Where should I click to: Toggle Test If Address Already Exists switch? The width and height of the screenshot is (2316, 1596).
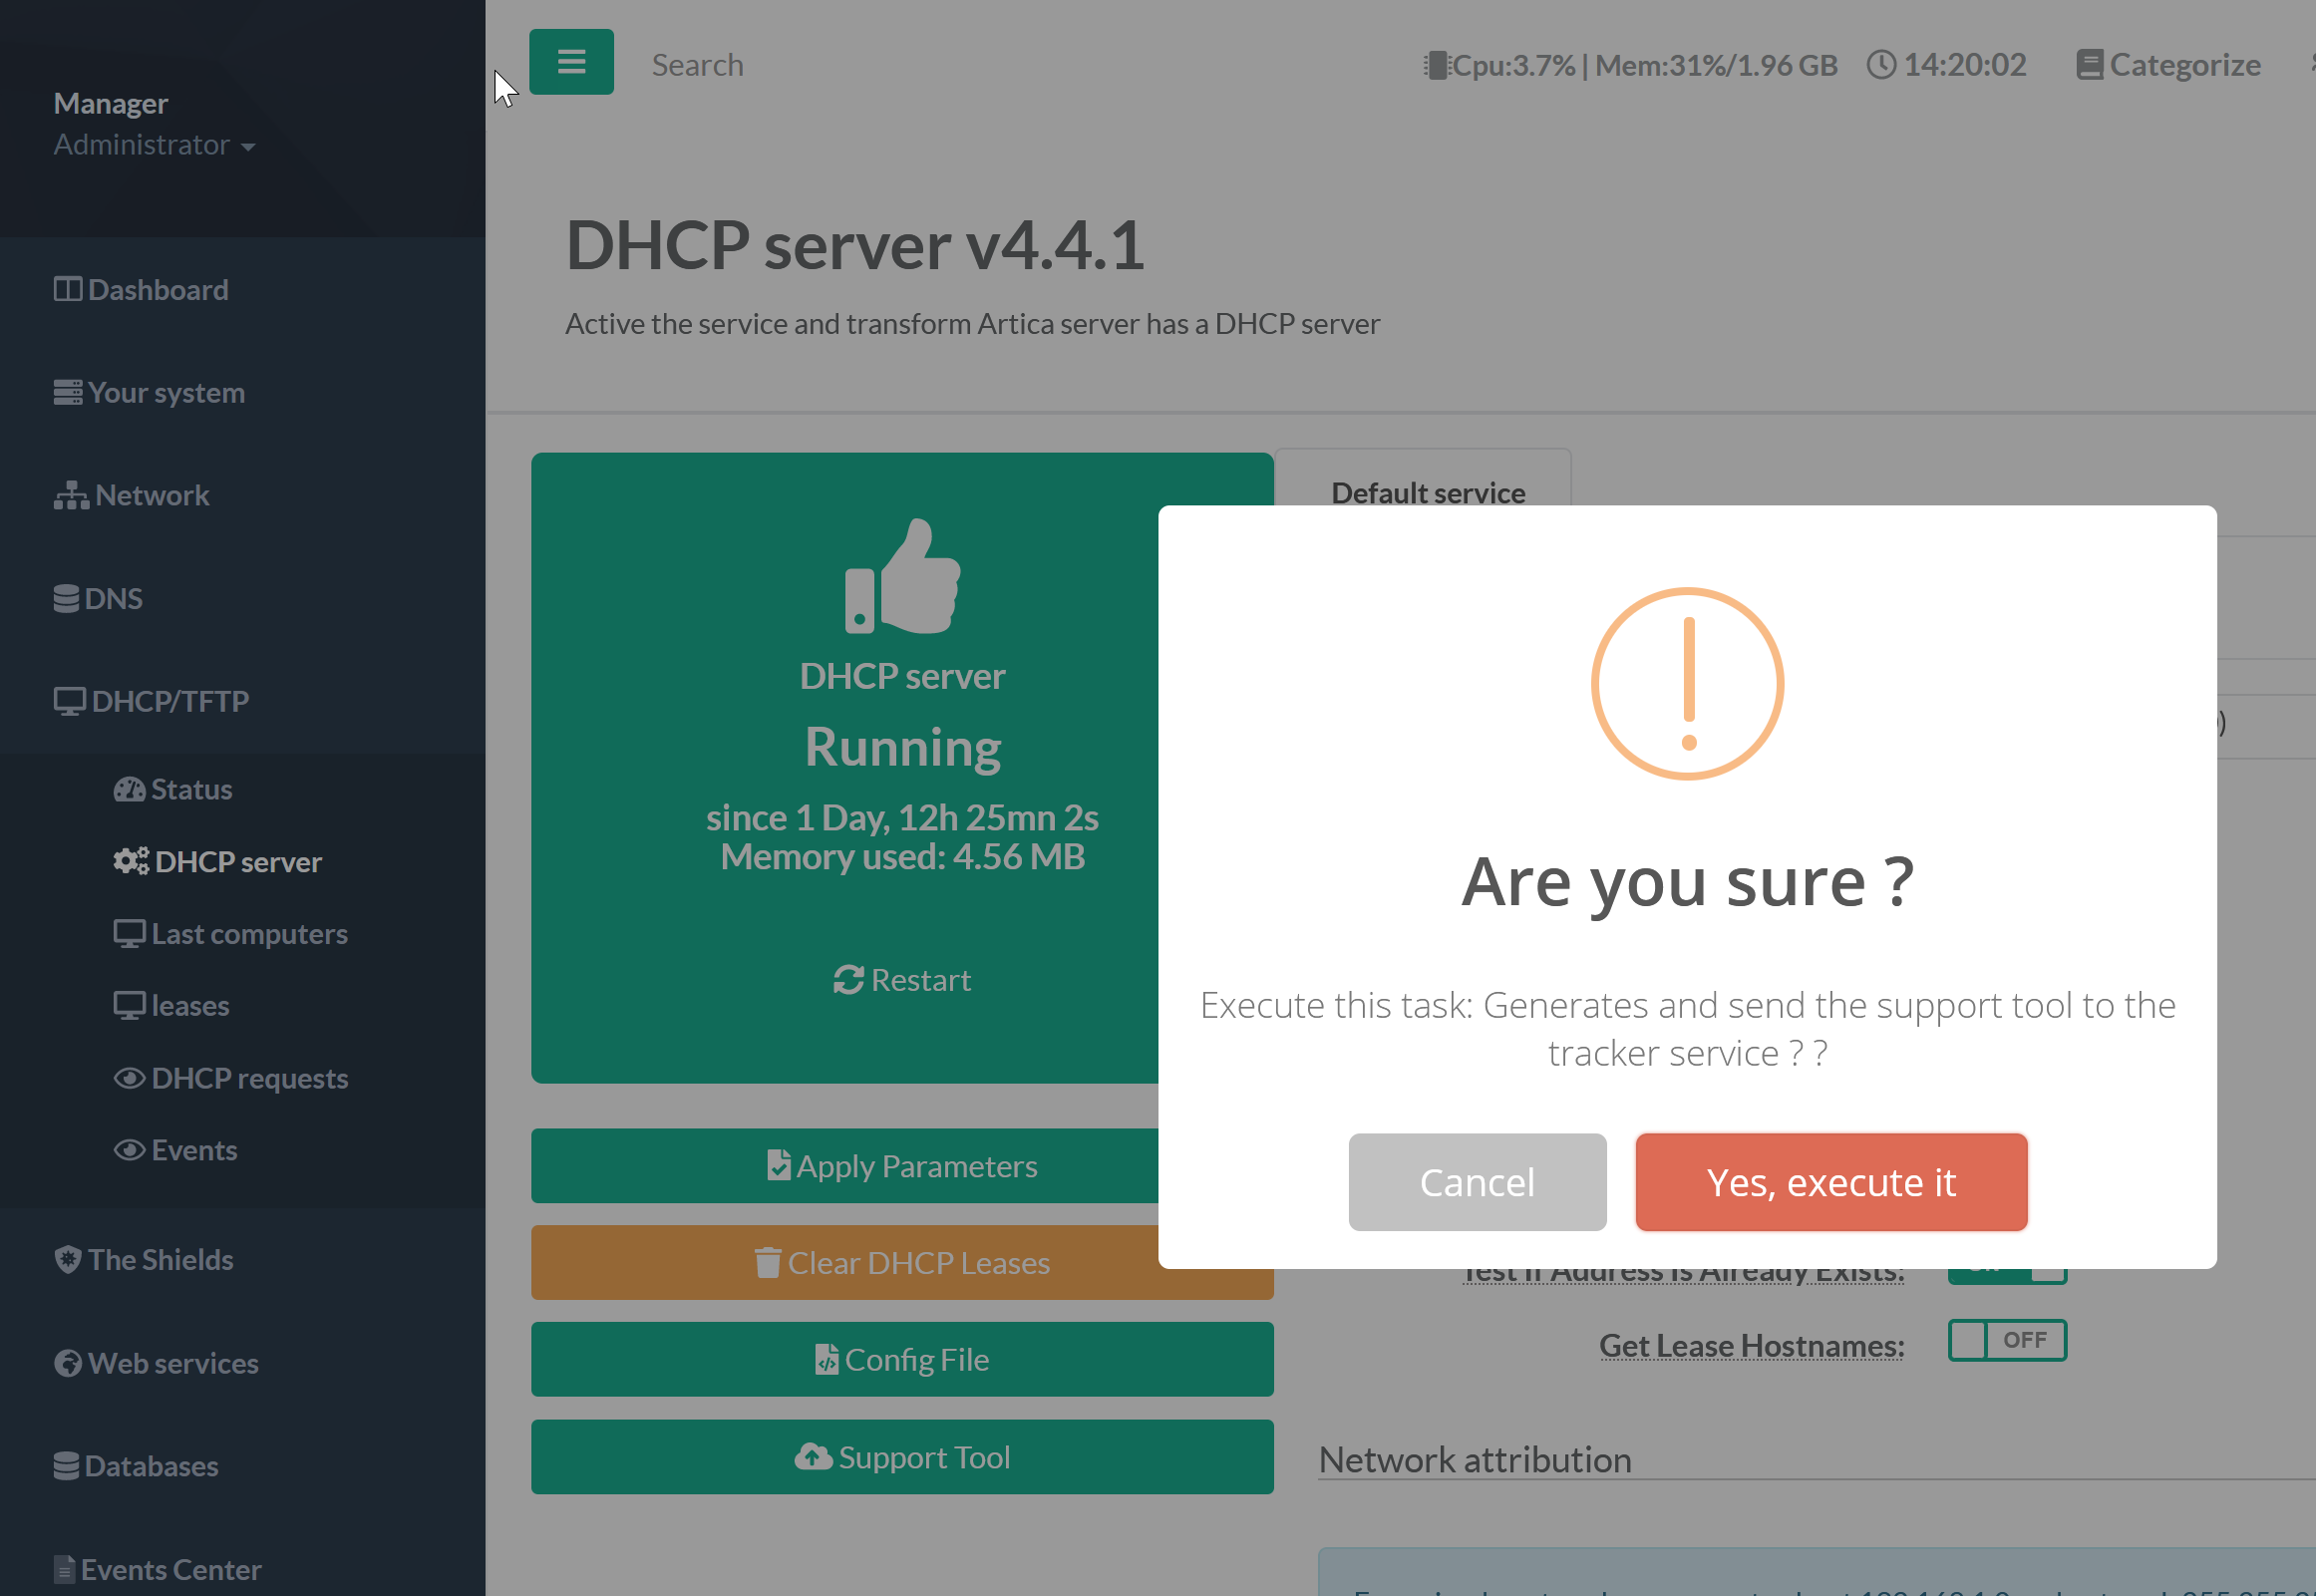click(x=2006, y=1275)
